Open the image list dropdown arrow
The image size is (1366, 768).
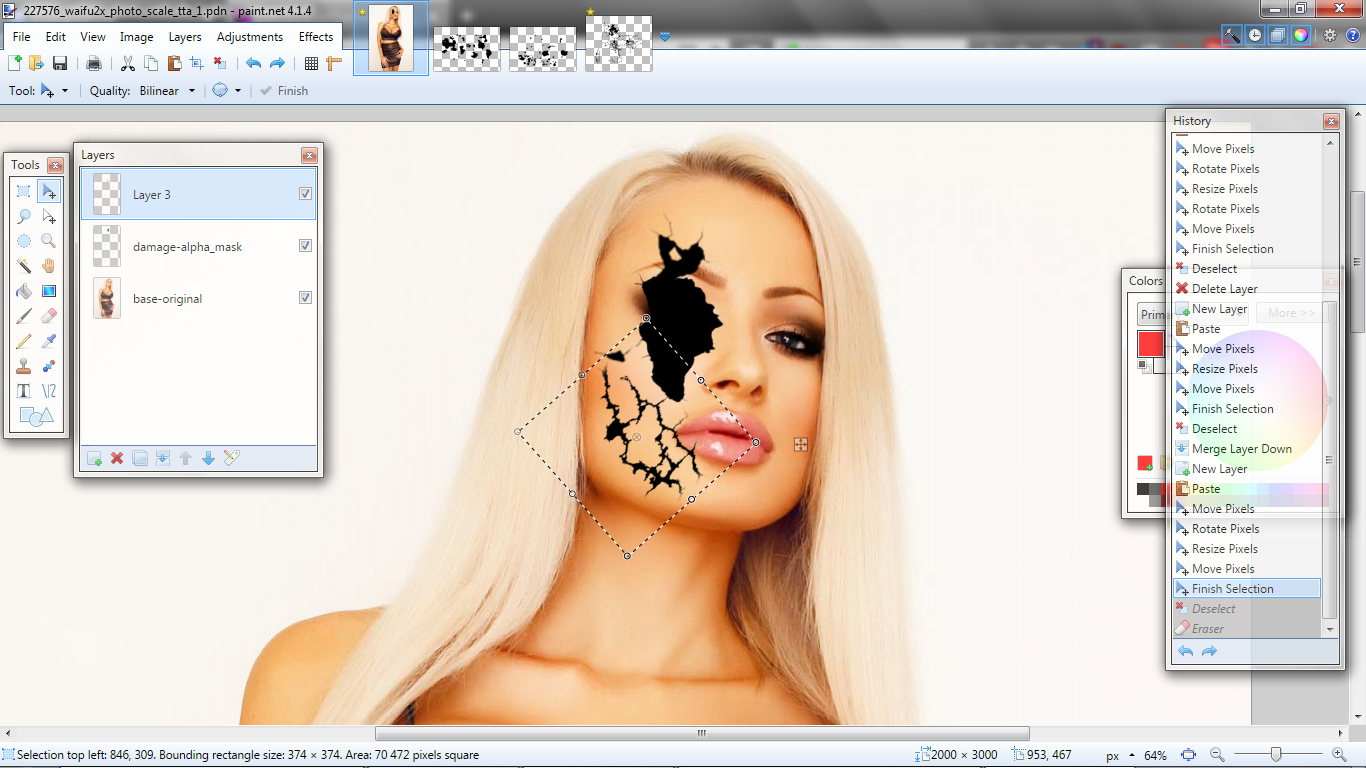coord(665,37)
